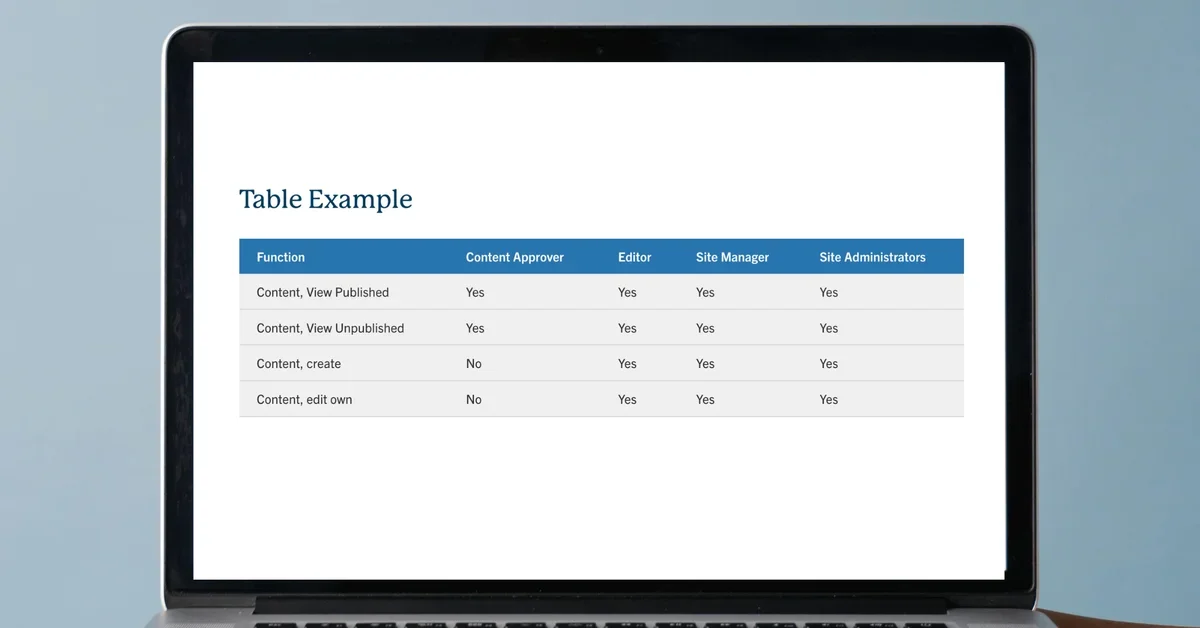Select Editor's "Yes" in Content, create row

[627, 364]
